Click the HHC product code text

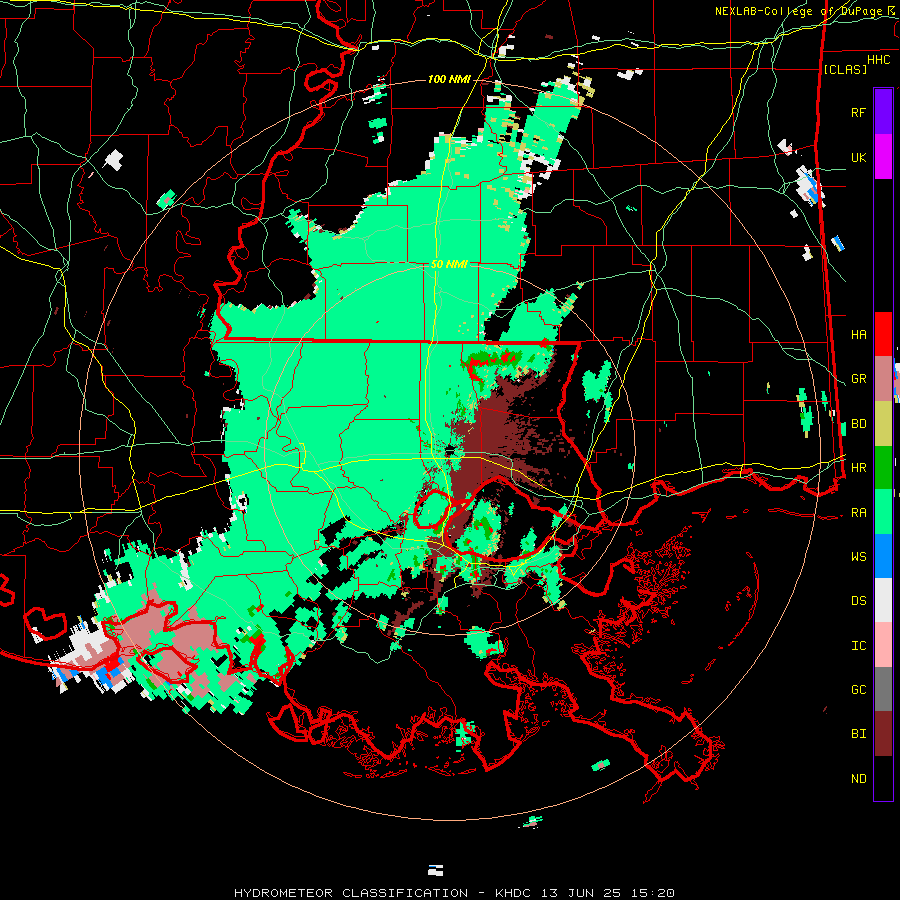click(878, 60)
